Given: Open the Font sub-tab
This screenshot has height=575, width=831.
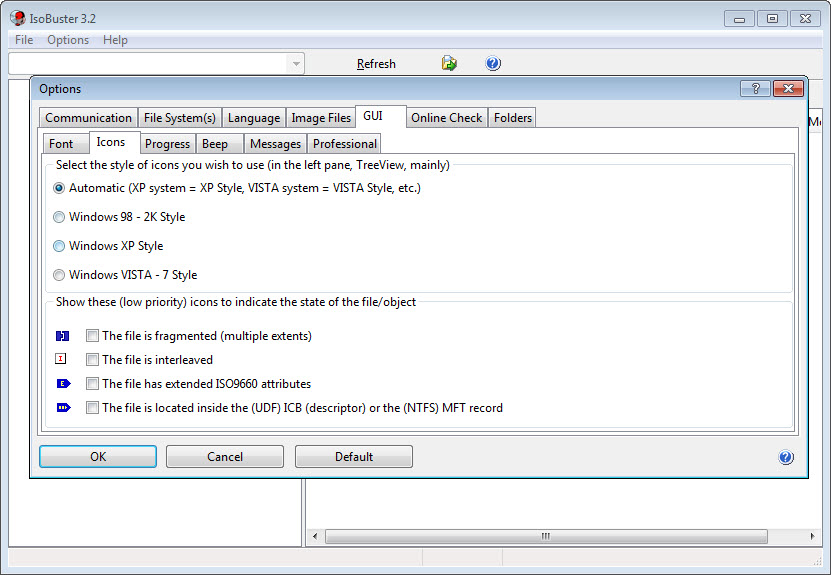Looking at the screenshot, I should pyautogui.click(x=66, y=144).
